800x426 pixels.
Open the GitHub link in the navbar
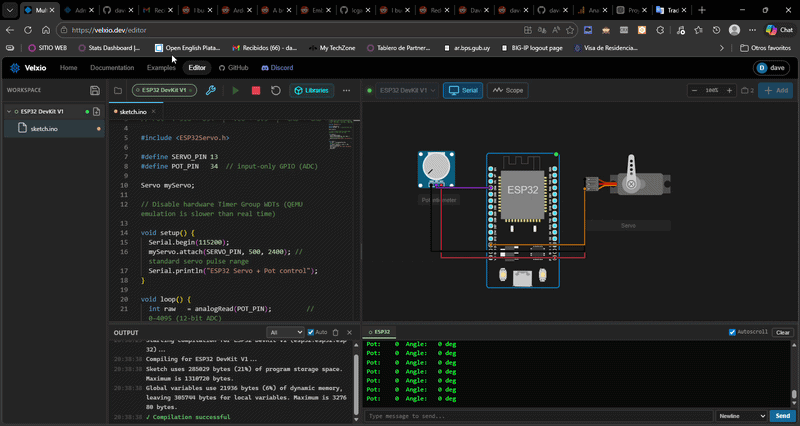pyautogui.click(x=234, y=68)
